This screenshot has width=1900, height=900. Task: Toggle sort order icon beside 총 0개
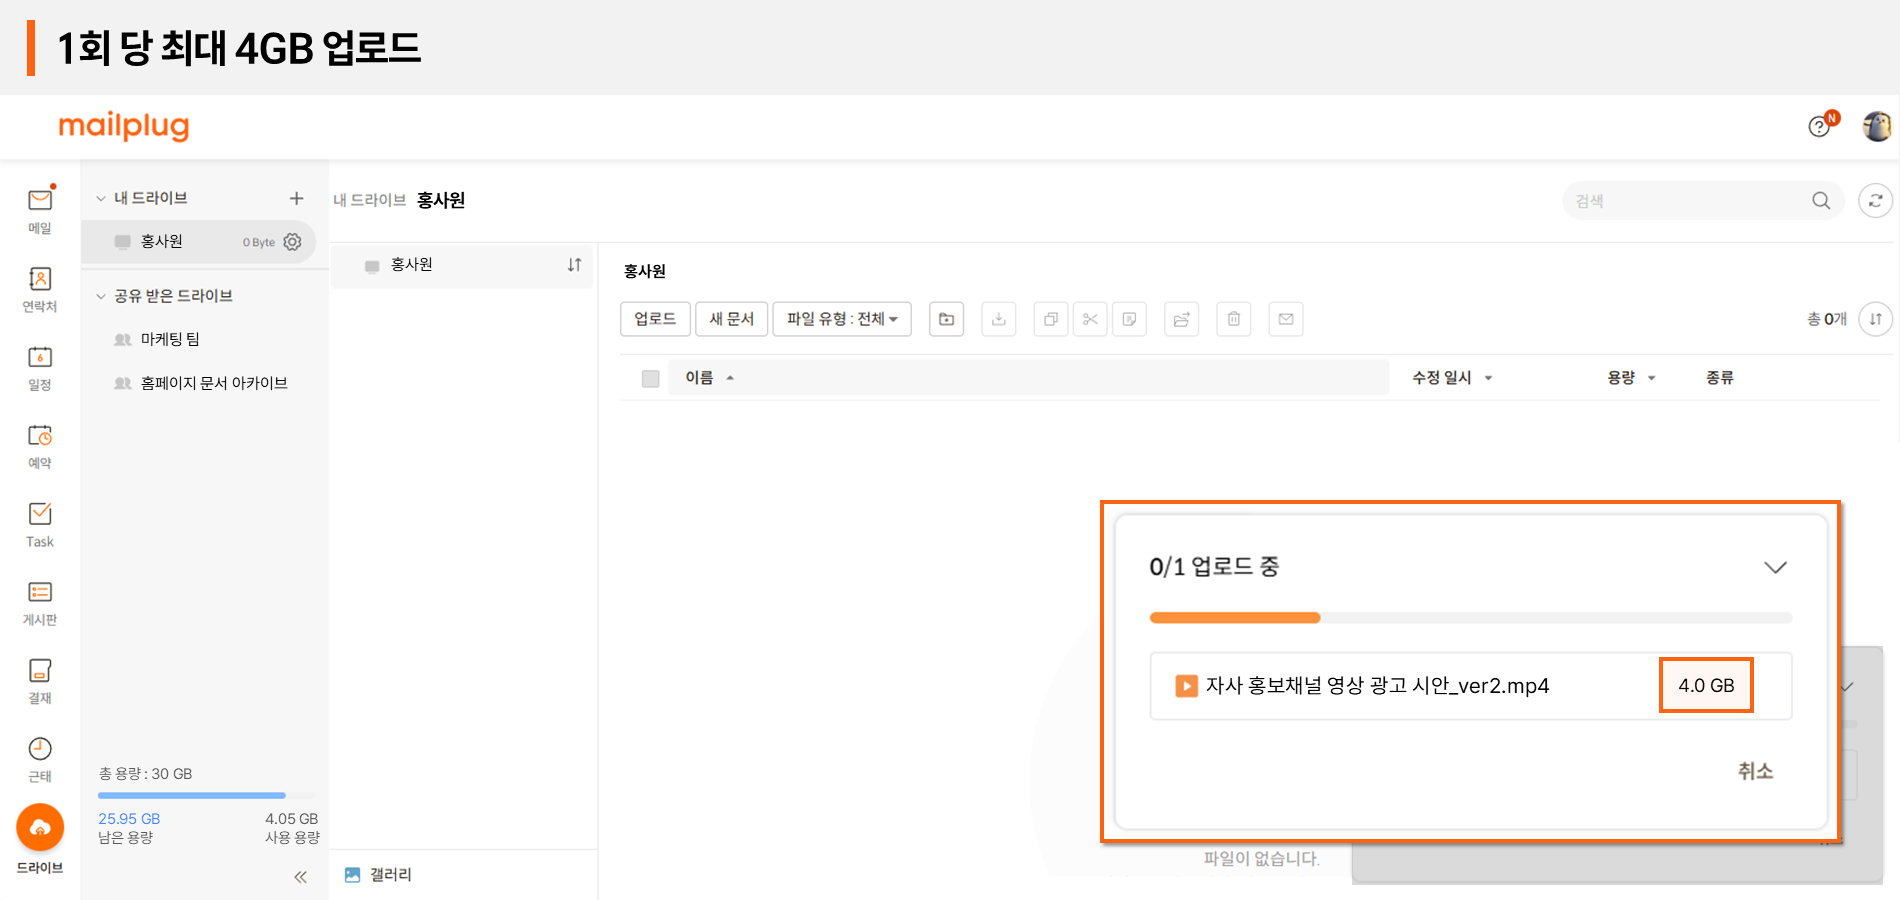coord(1875,319)
